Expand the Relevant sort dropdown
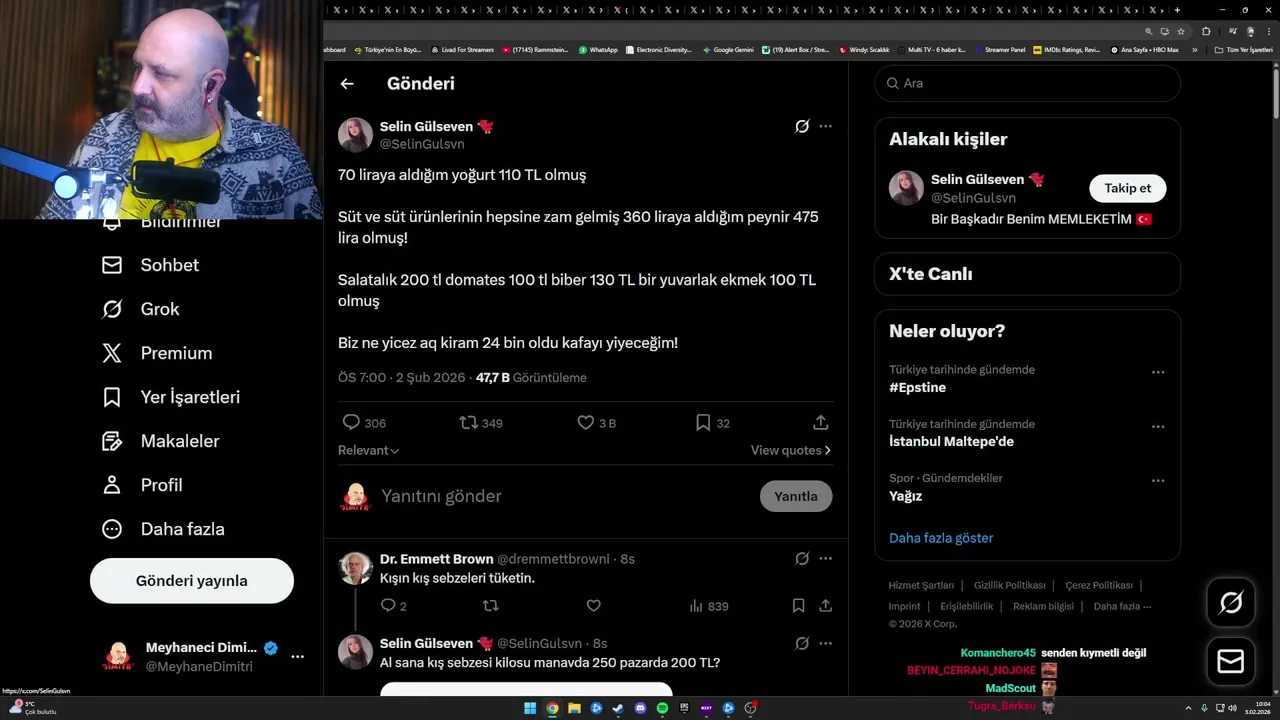The image size is (1280, 720). coord(368,450)
